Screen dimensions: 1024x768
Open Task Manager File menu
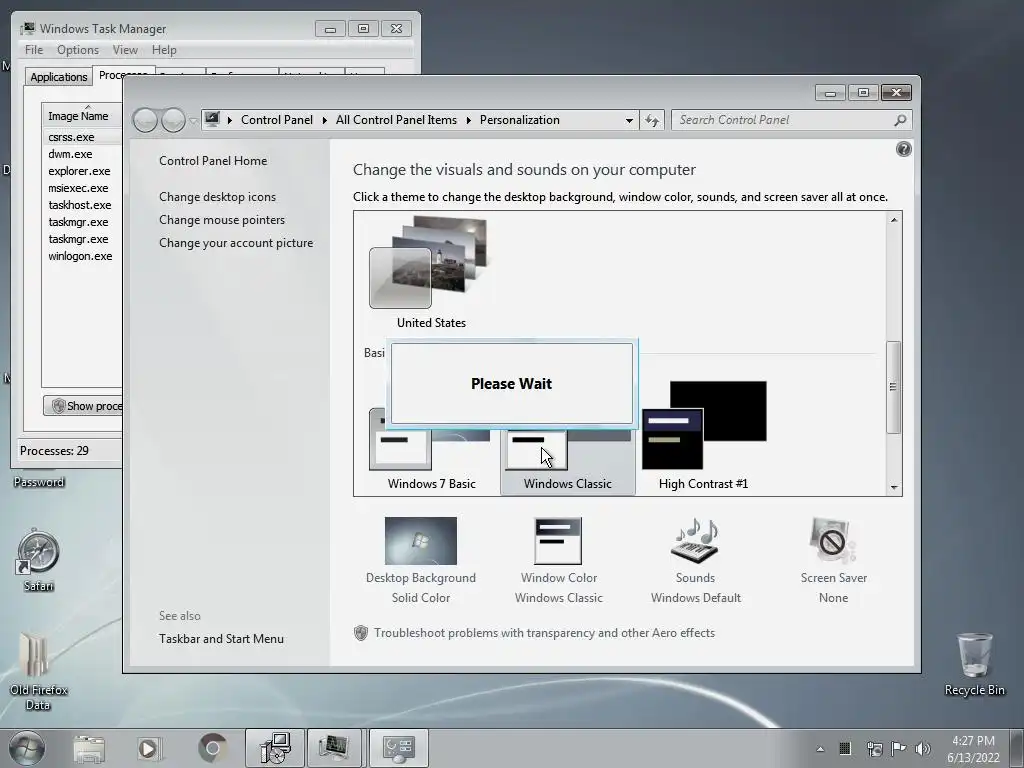point(34,50)
